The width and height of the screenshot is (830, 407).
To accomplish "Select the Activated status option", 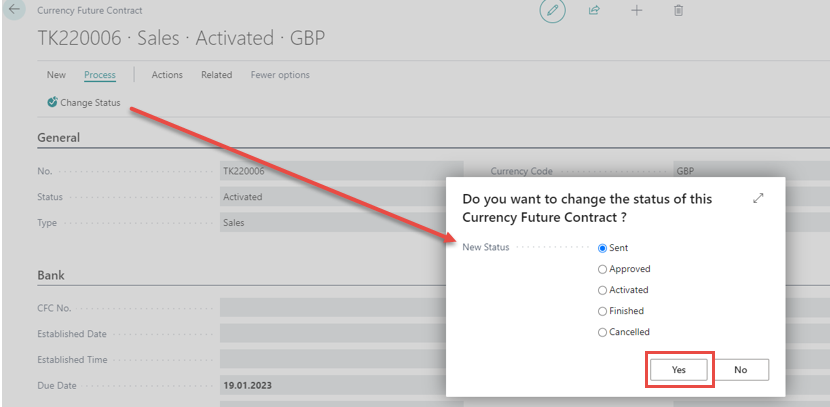I will pos(603,290).
